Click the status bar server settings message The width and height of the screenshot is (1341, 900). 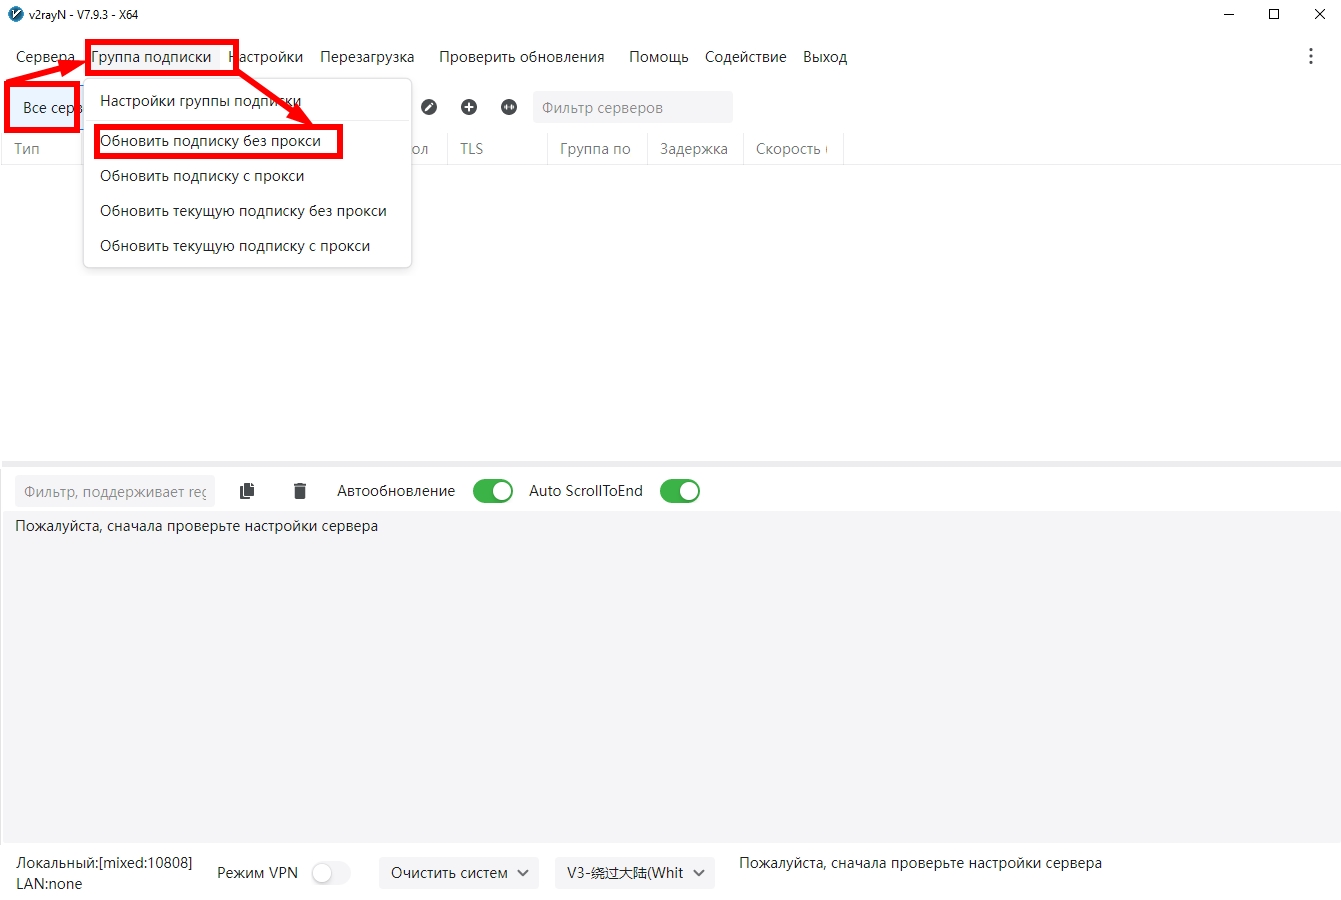click(x=920, y=863)
